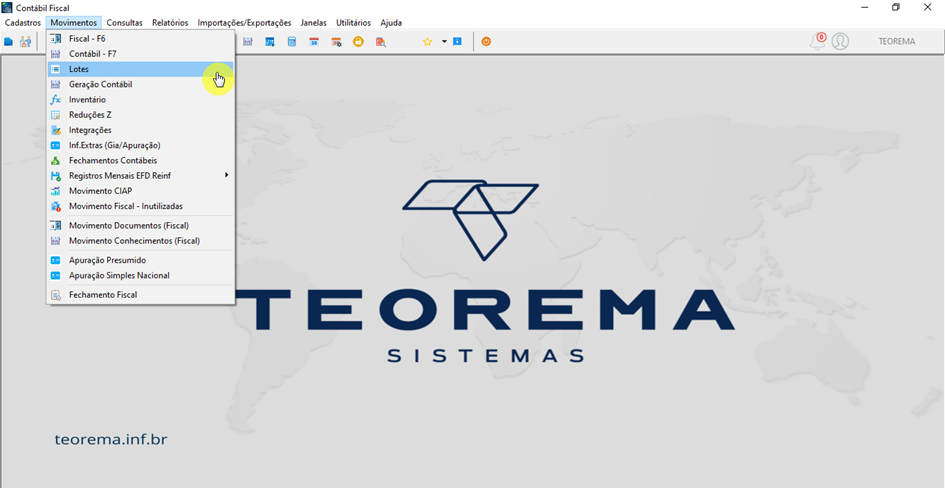Click the calendar icon showing 30

click(314, 42)
